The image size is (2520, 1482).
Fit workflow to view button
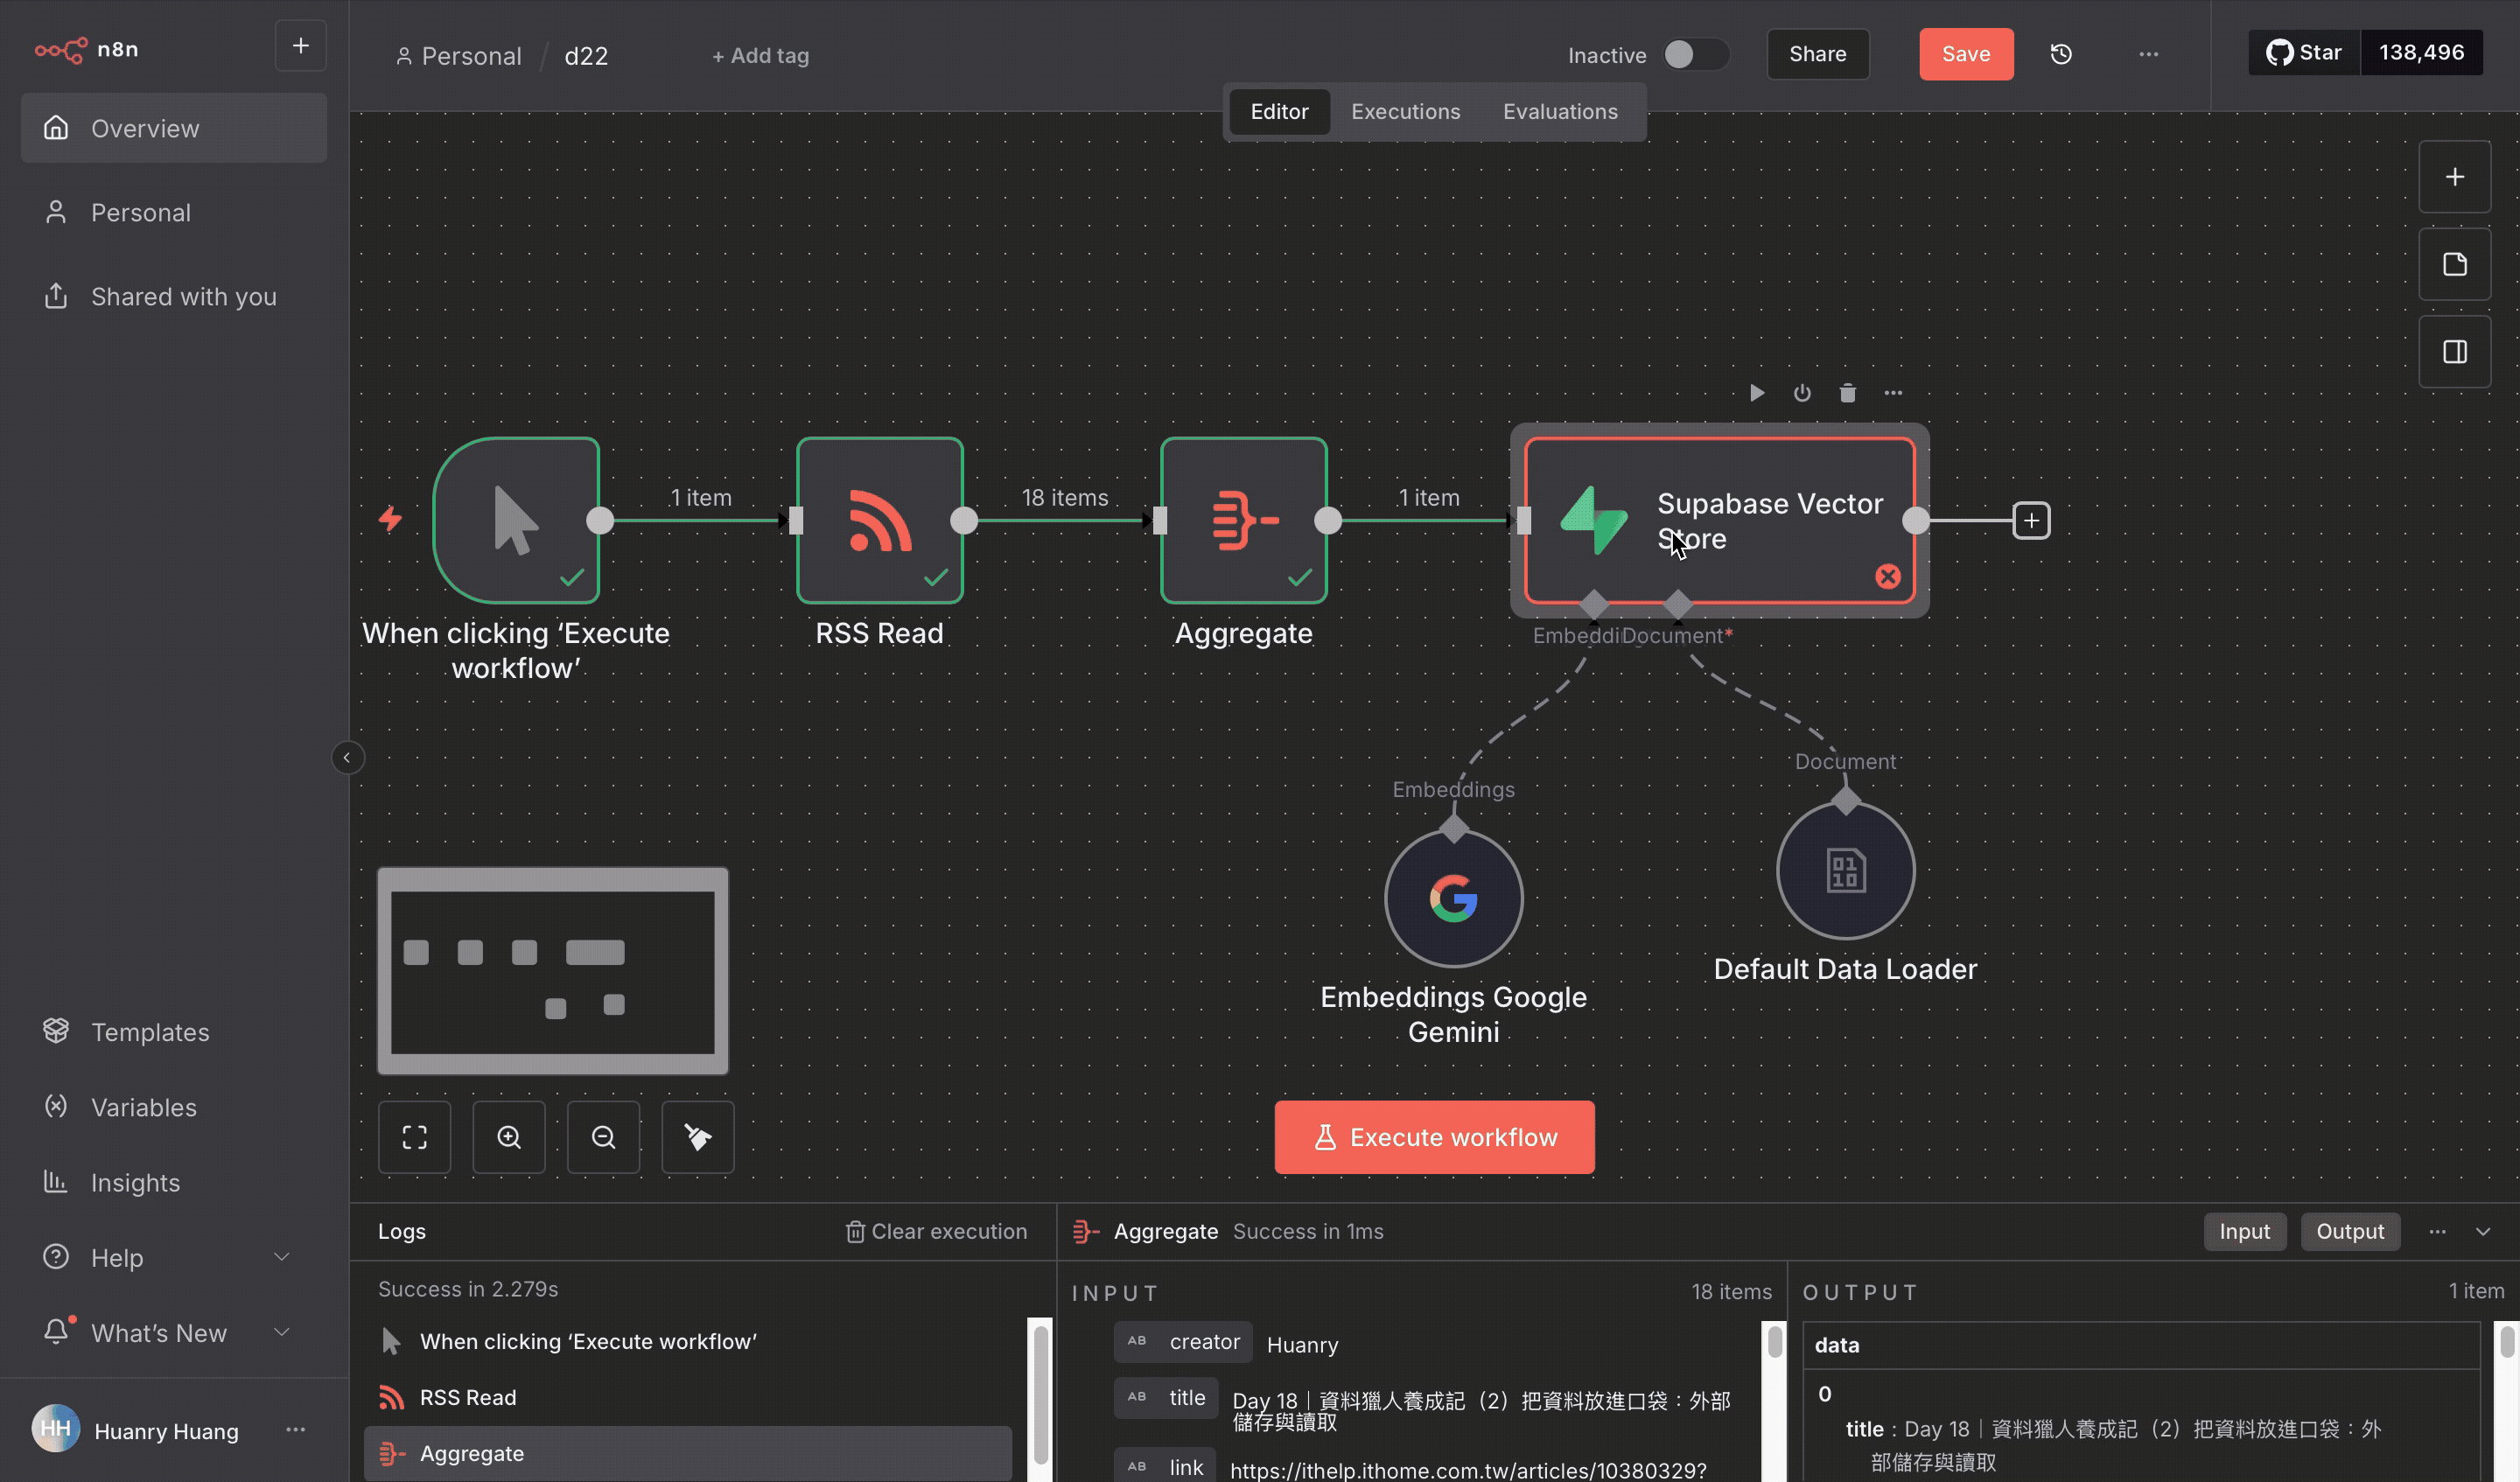click(x=414, y=1137)
